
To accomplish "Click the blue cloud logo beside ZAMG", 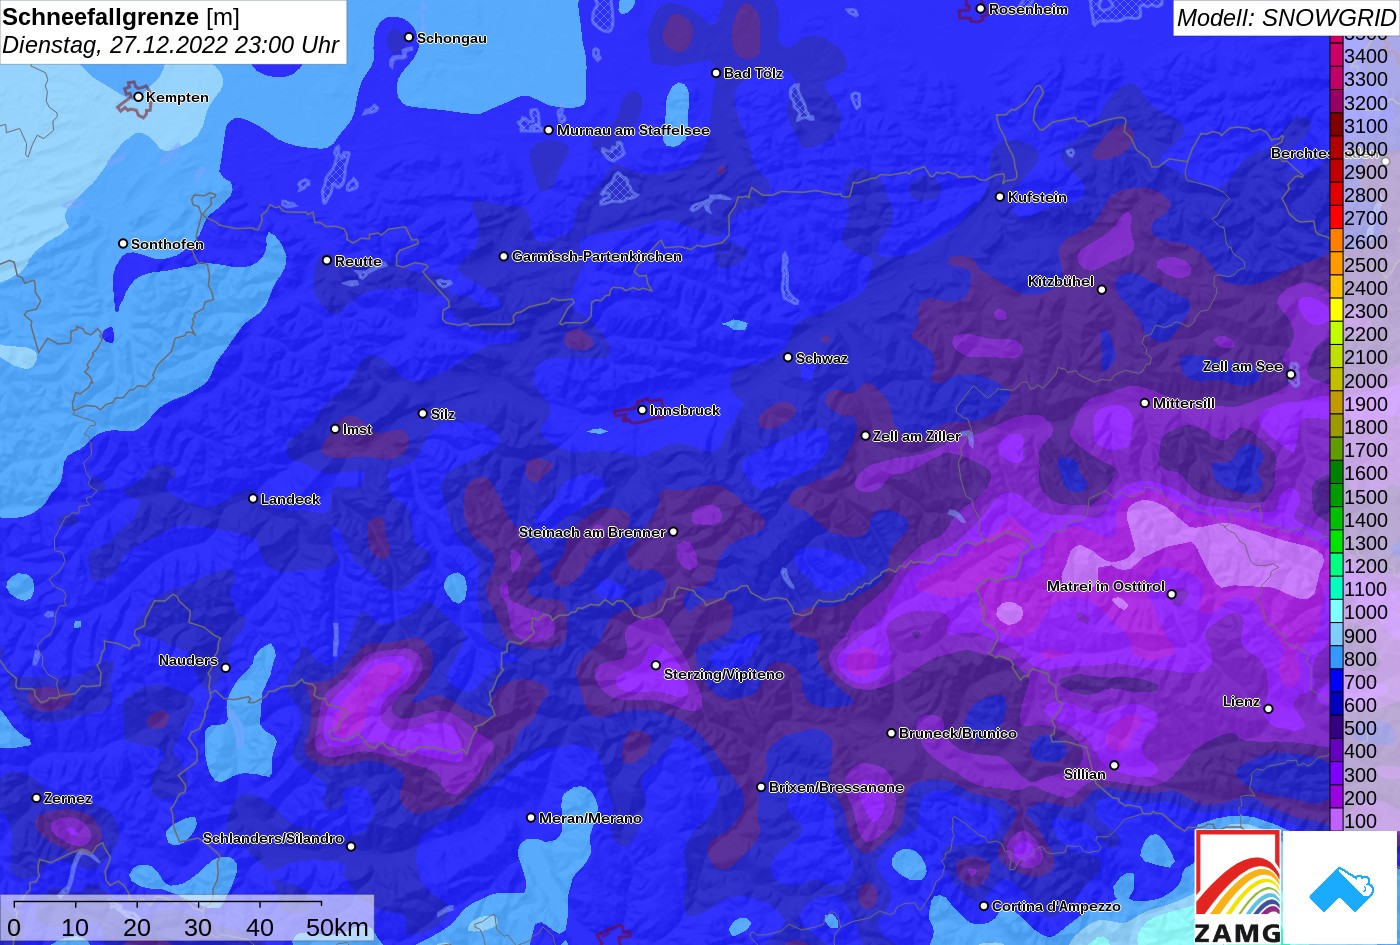I will 1340,887.
